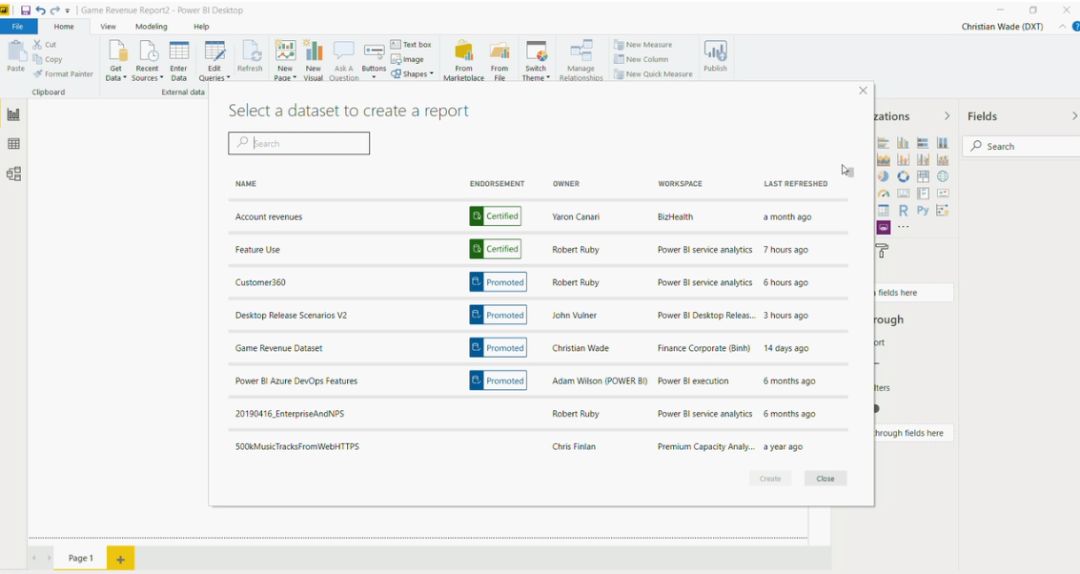Image resolution: width=1080 pixels, height=574 pixels.
Task: Select the purple PowerApps visual icon
Action: point(884,227)
